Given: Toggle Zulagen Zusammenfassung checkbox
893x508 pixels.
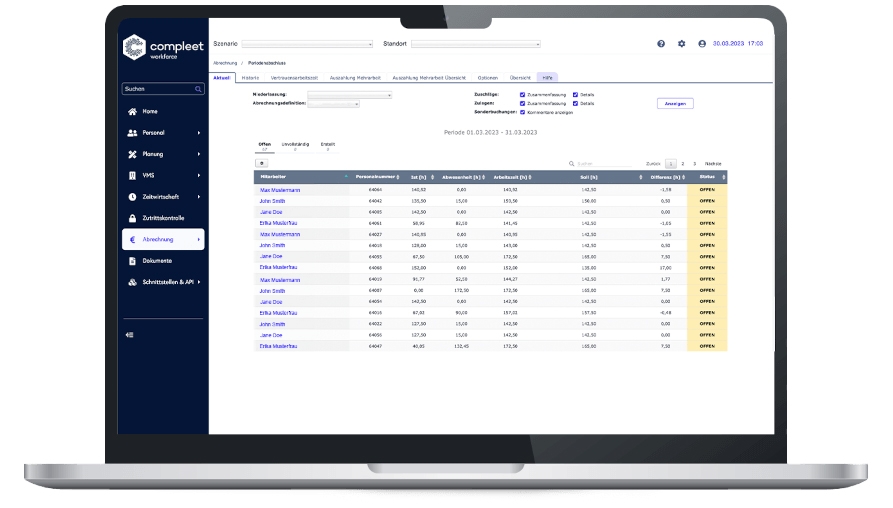Looking at the screenshot, I should click(x=522, y=104).
